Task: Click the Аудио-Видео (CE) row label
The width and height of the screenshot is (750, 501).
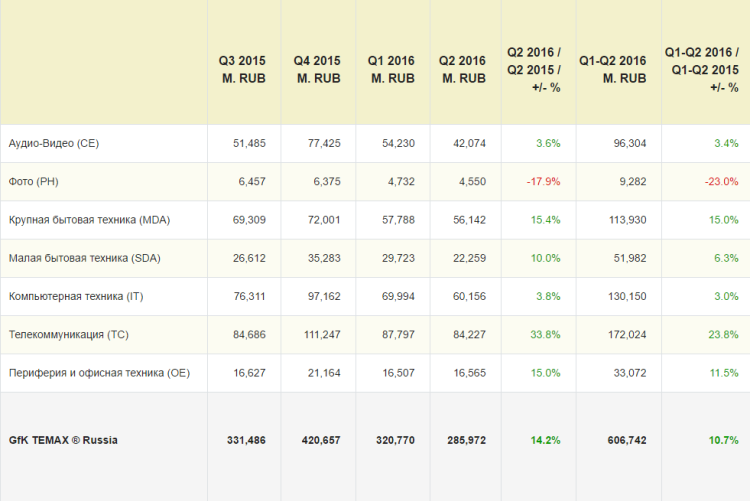Action: coord(54,143)
